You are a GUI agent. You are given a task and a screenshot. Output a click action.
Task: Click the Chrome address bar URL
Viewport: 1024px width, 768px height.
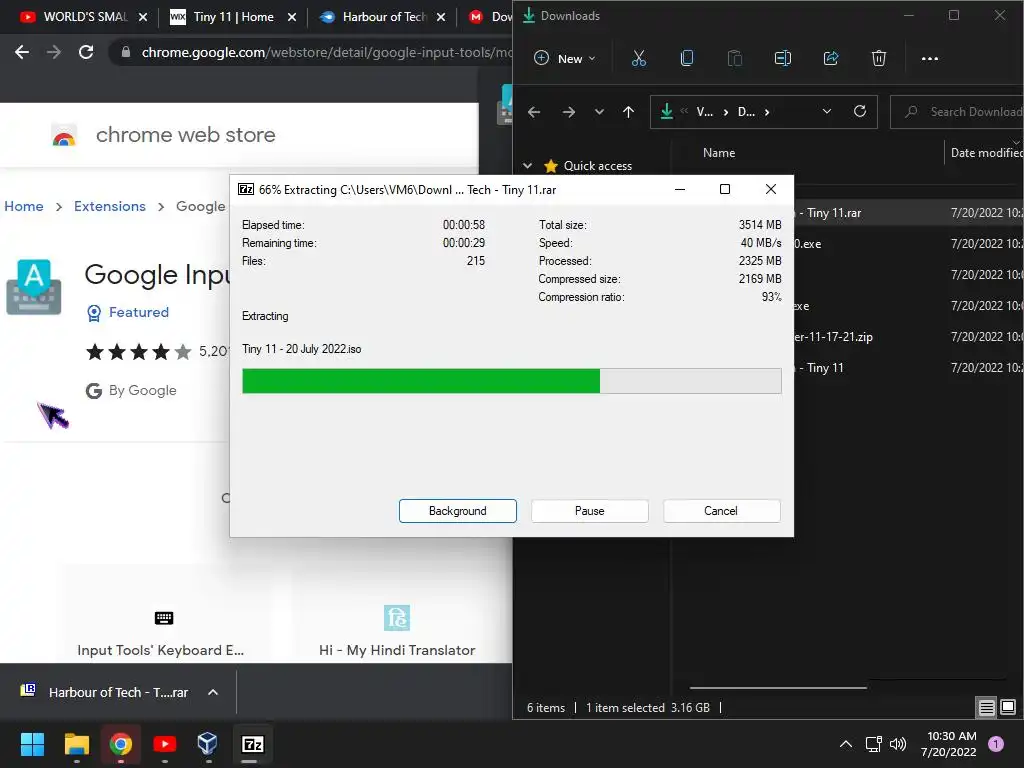point(326,52)
